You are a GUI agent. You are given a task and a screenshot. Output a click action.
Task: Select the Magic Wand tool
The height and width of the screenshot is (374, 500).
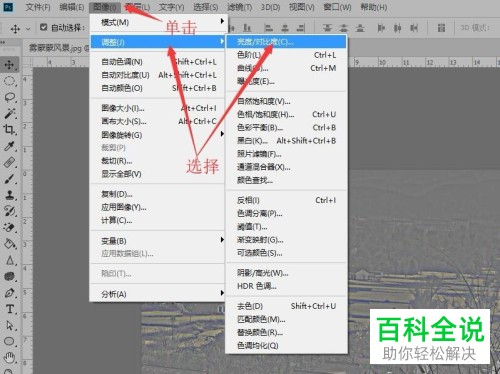10,113
